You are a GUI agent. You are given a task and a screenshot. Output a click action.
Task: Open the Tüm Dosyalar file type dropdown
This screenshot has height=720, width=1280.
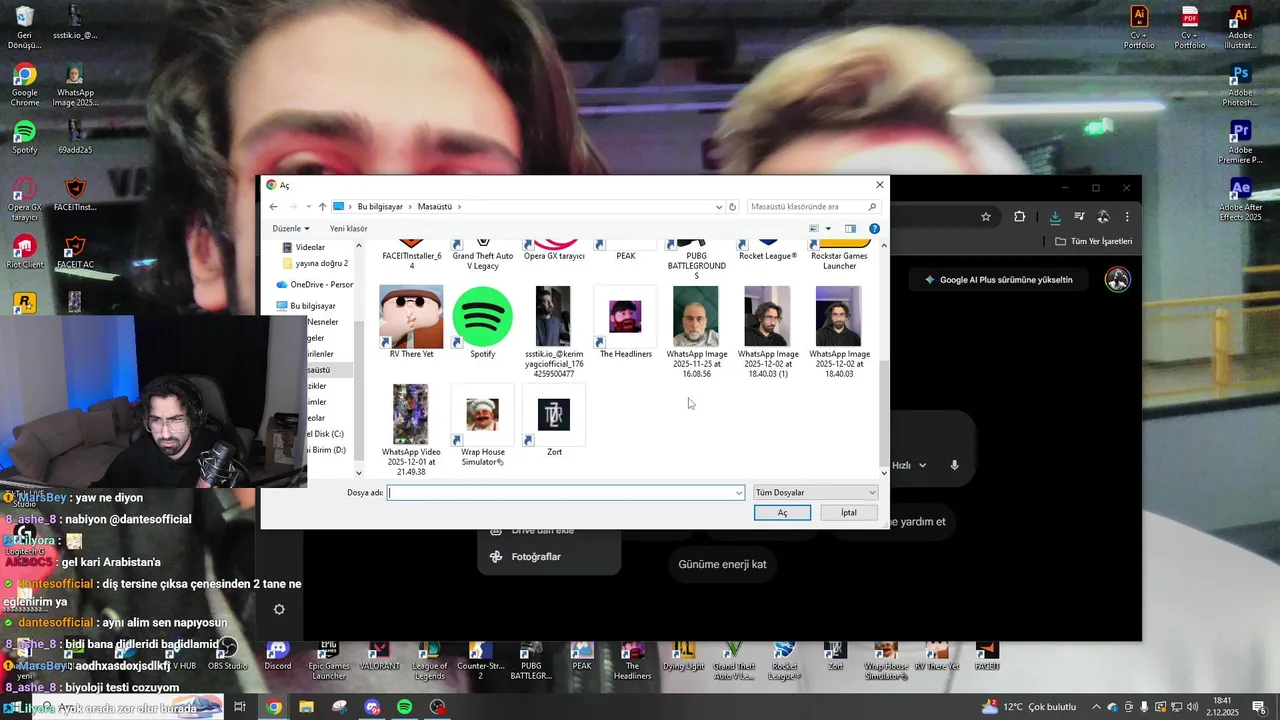click(816, 493)
